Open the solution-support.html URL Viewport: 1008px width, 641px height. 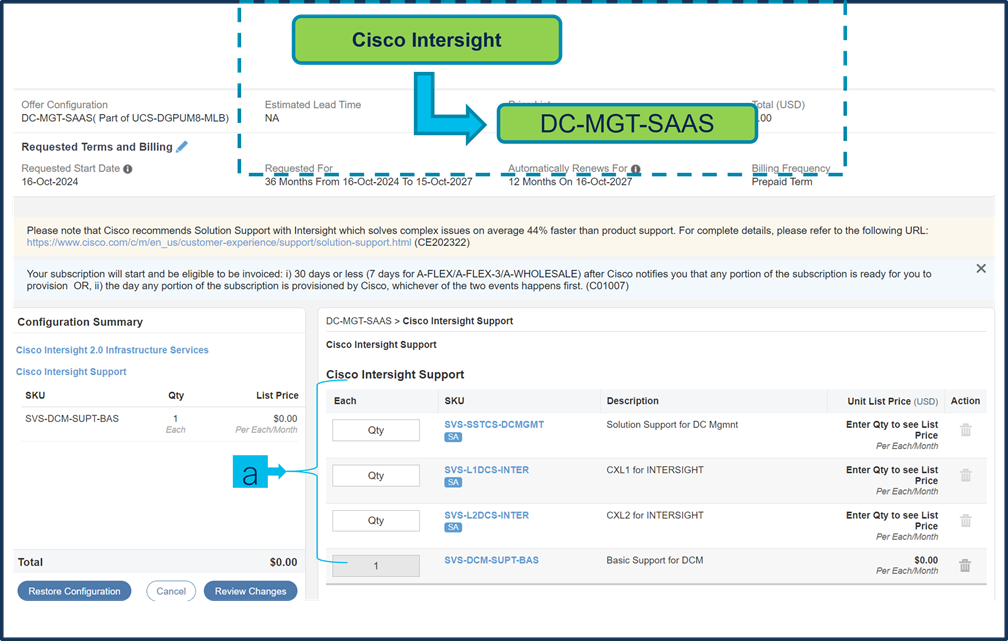point(219,242)
